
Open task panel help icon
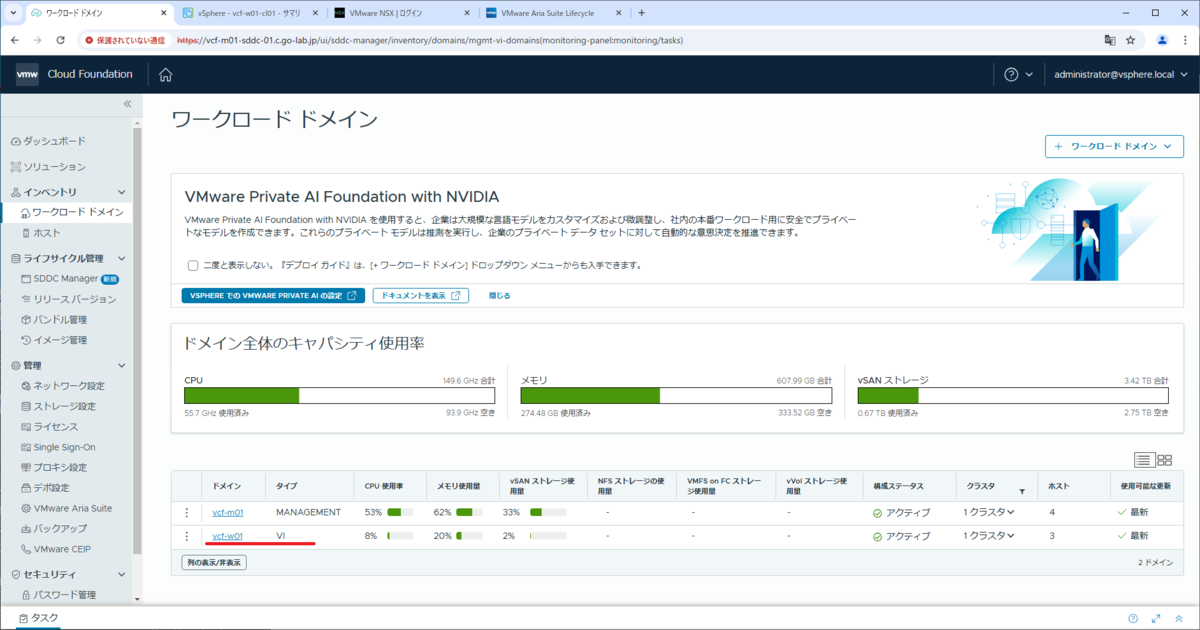click(1133, 619)
